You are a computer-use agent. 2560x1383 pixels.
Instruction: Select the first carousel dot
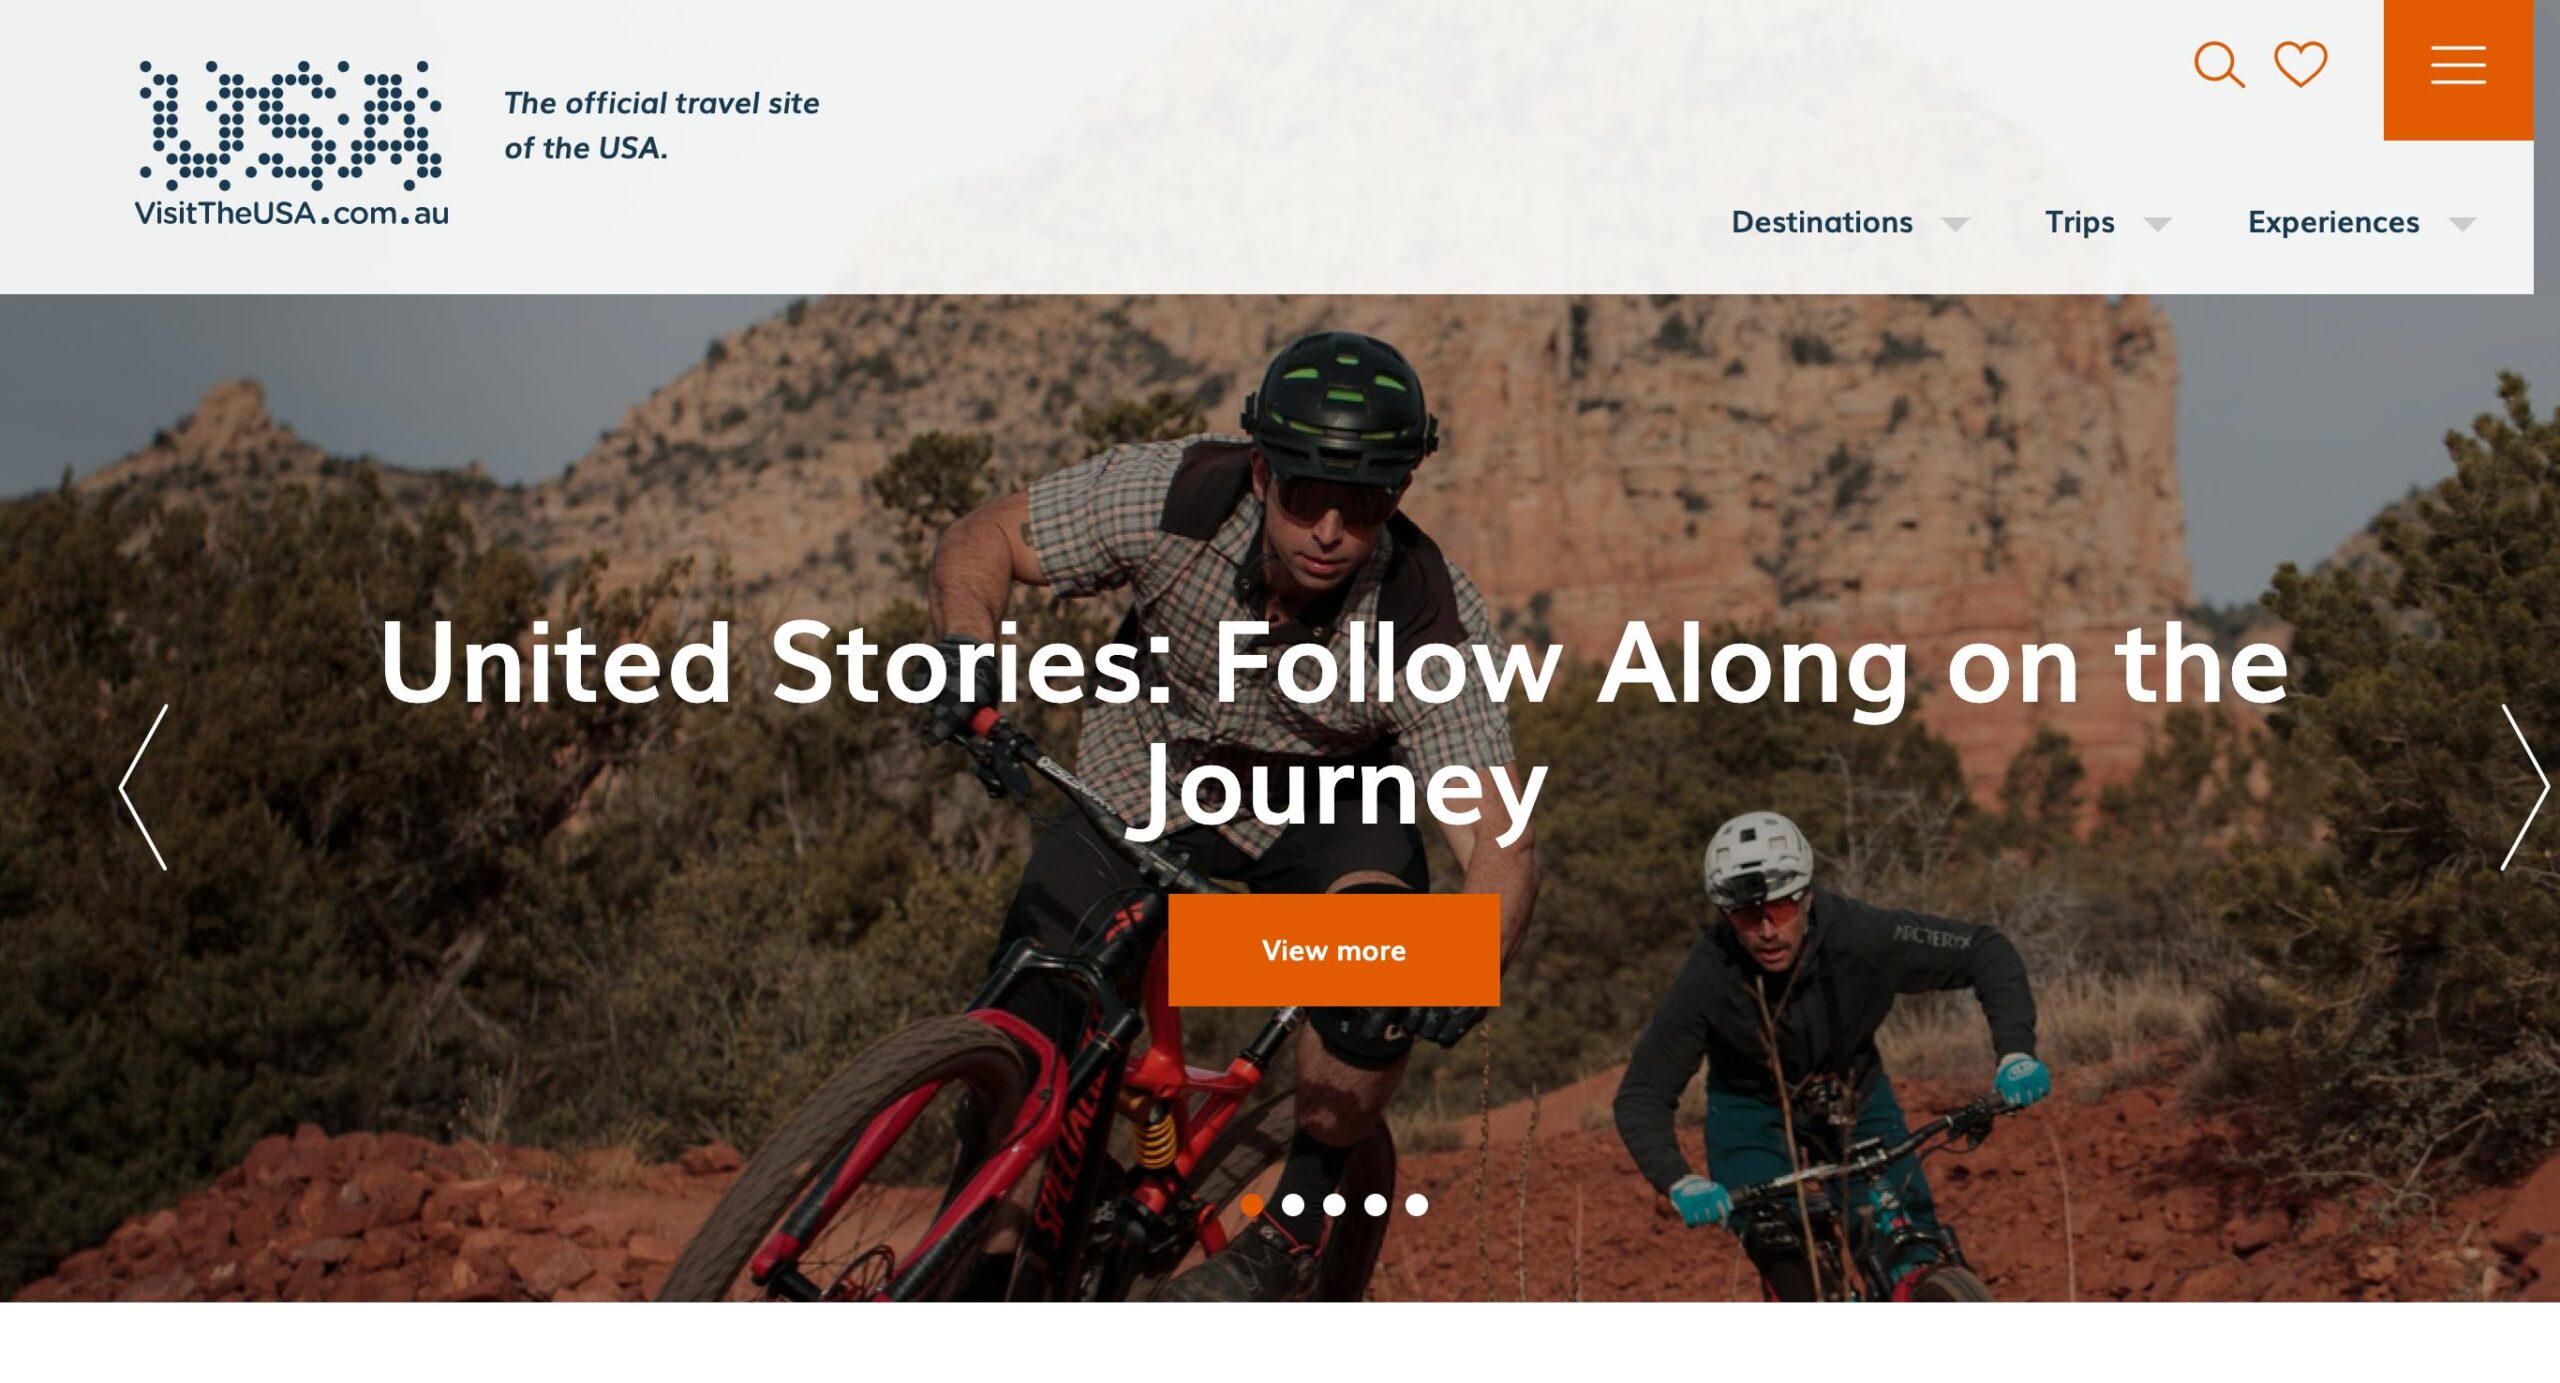(x=1251, y=1205)
